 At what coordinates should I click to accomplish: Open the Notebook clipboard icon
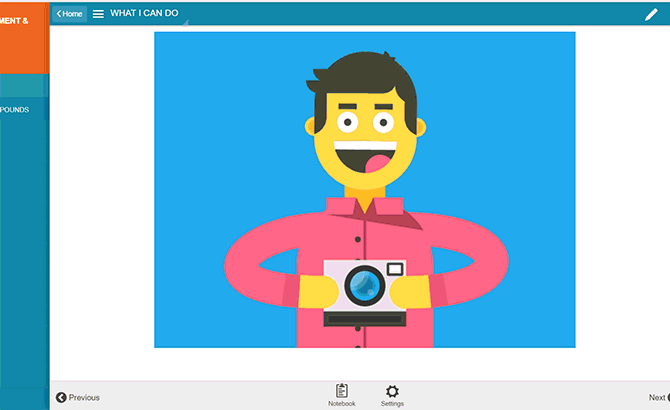[x=342, y=391]
